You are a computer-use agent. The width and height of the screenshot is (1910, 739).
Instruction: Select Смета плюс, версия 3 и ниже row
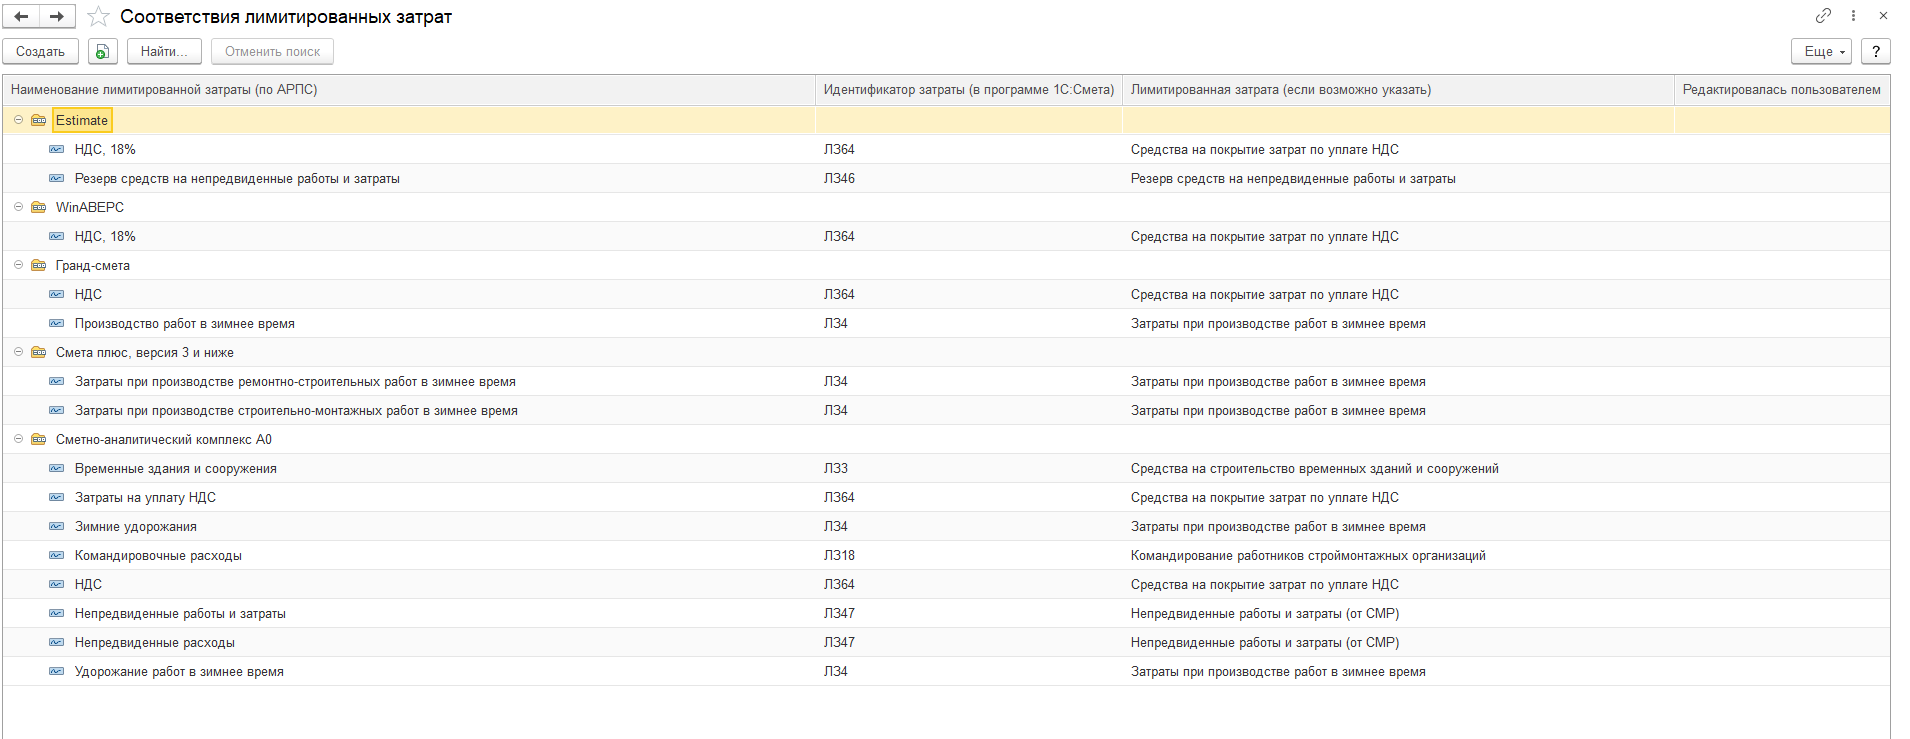coord(946,352)
